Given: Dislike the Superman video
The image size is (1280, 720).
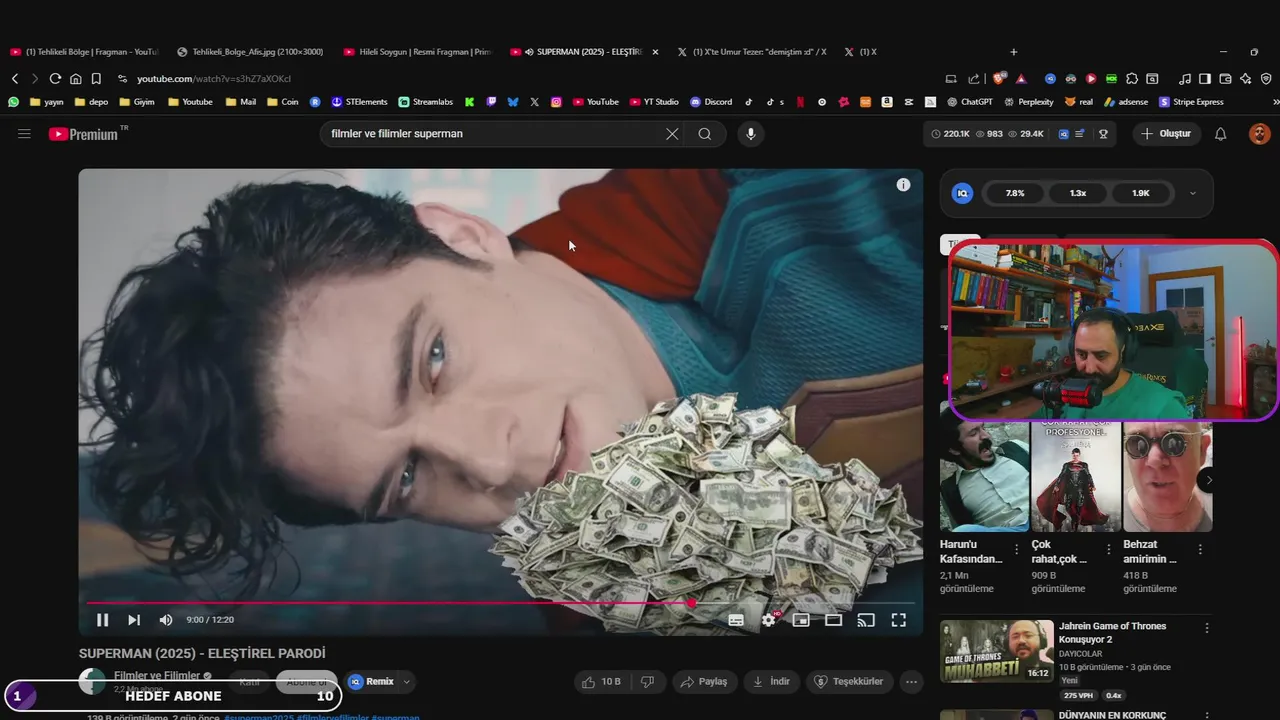Looking at the screenshot, I should click(x=647, y=682).
